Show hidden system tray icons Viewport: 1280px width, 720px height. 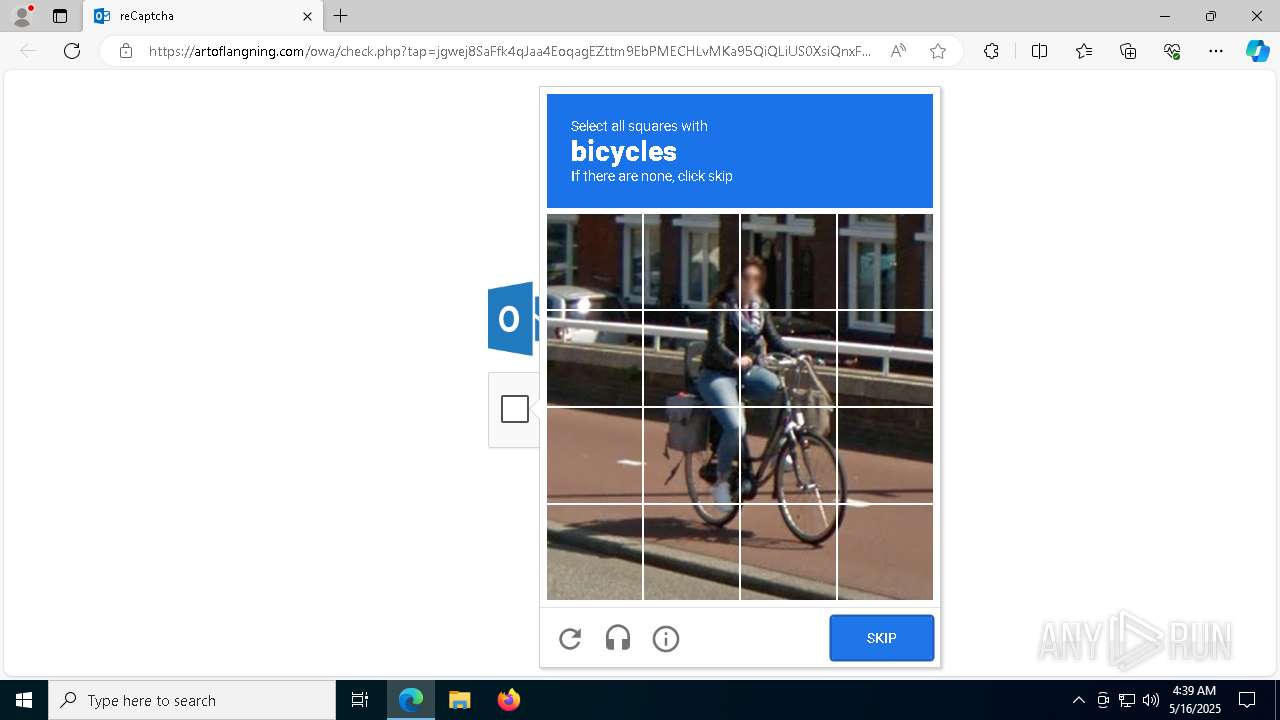[1078, 700]
